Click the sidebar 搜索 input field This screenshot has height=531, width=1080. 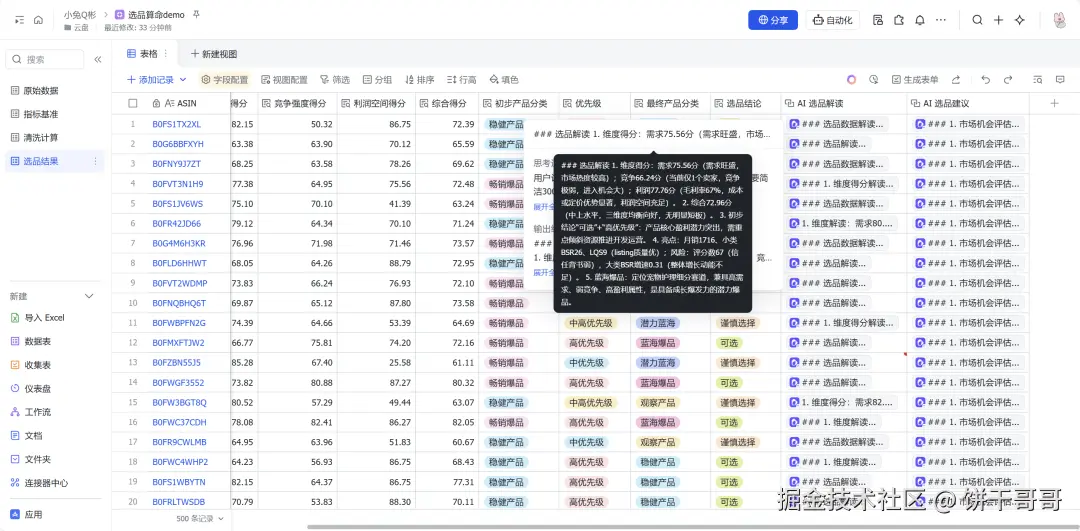50,60
